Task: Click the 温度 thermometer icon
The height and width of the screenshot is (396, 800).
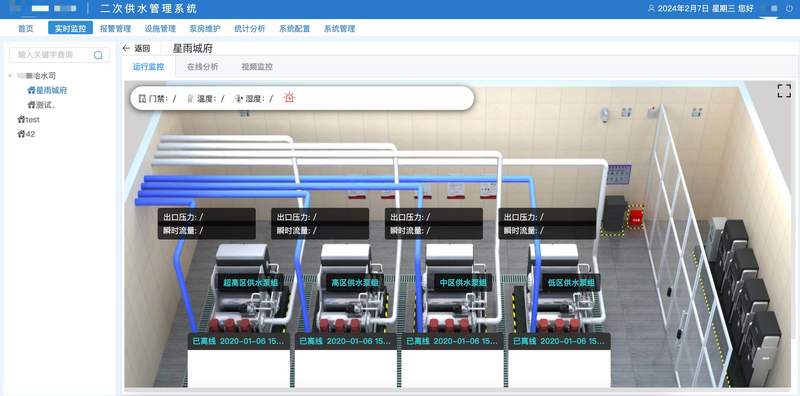Action: pyautogui.click(x=190, y=98)
